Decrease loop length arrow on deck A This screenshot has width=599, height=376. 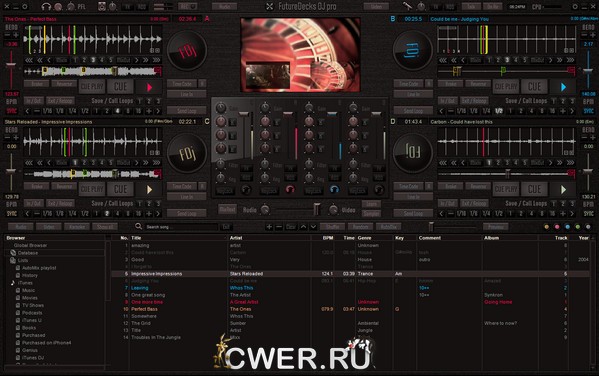[27, 111]
